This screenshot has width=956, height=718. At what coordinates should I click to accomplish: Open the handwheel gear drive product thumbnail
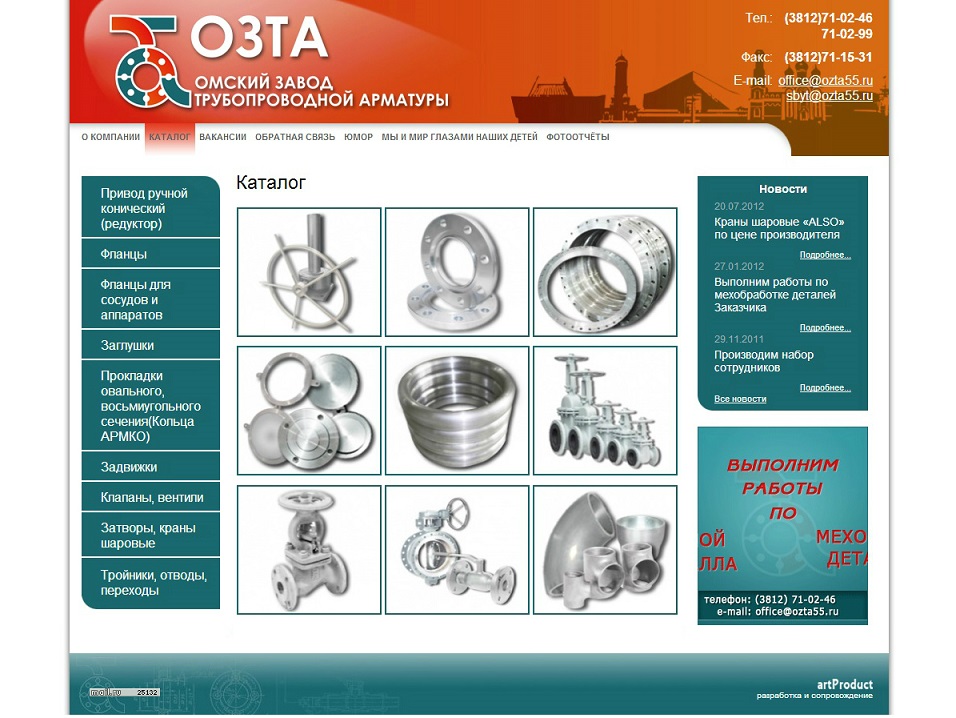click(x=309, y=272)
